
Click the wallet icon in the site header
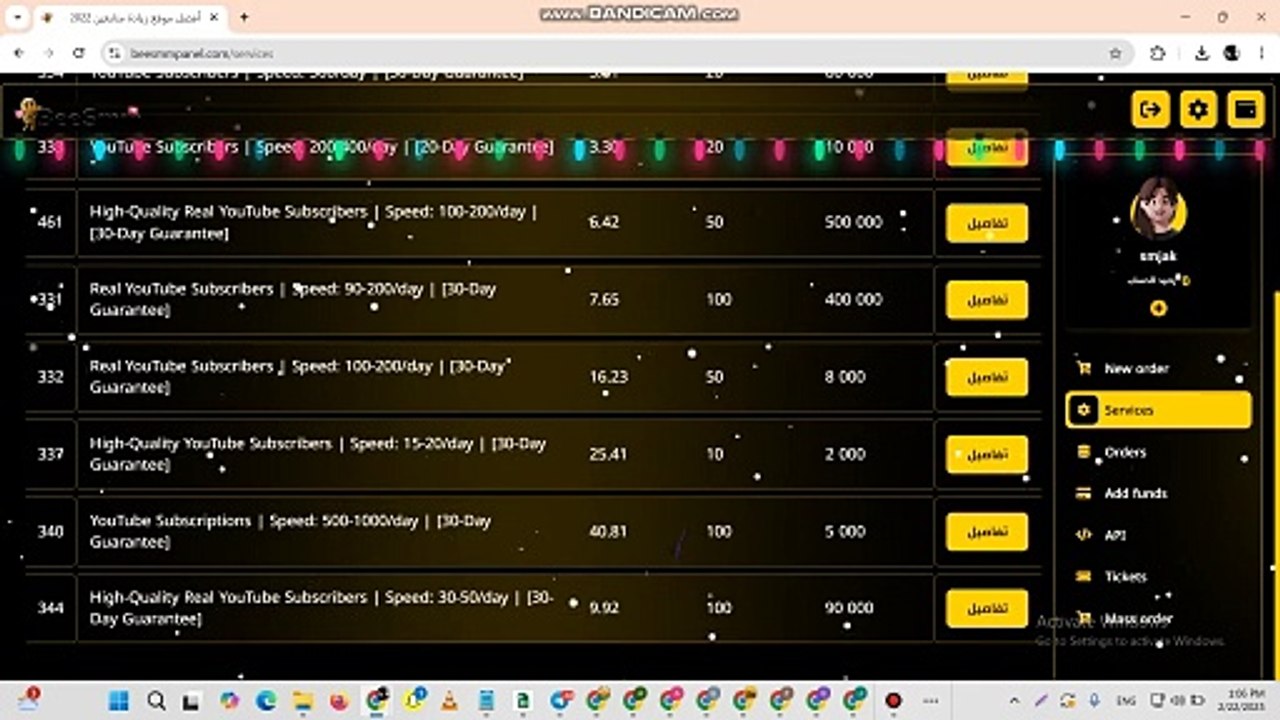[1245, 109]
